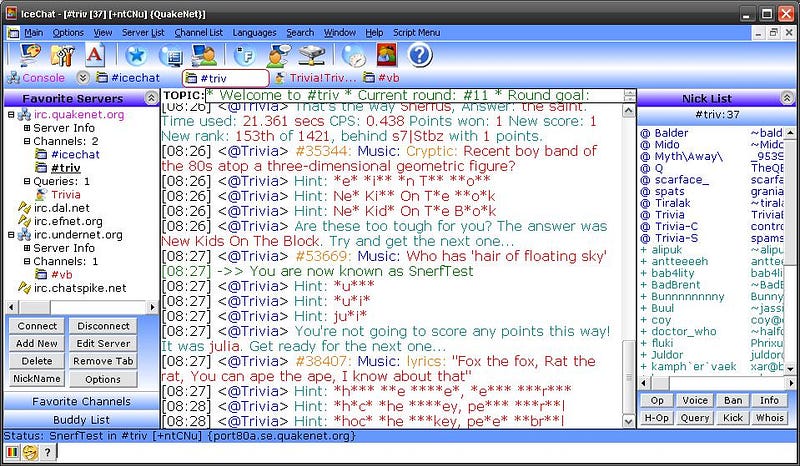Image resolution: width=800 pixels, height=466 pixels.
Task: Collapse the 'Channels: 1' node
Action: (28, 261)
